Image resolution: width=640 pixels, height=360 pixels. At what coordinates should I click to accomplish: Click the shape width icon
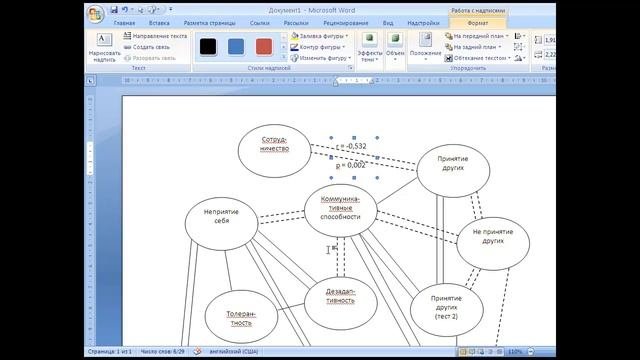coord(538,54)
